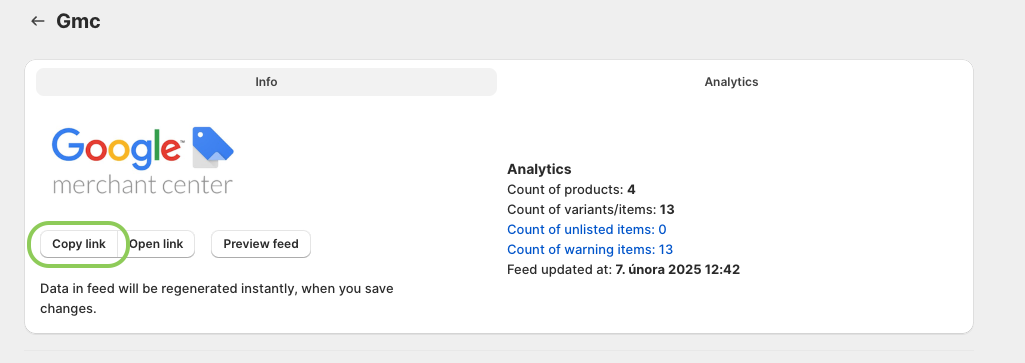Click the products count value 4
Screen dimensions: 1025x363
point(631,190)
